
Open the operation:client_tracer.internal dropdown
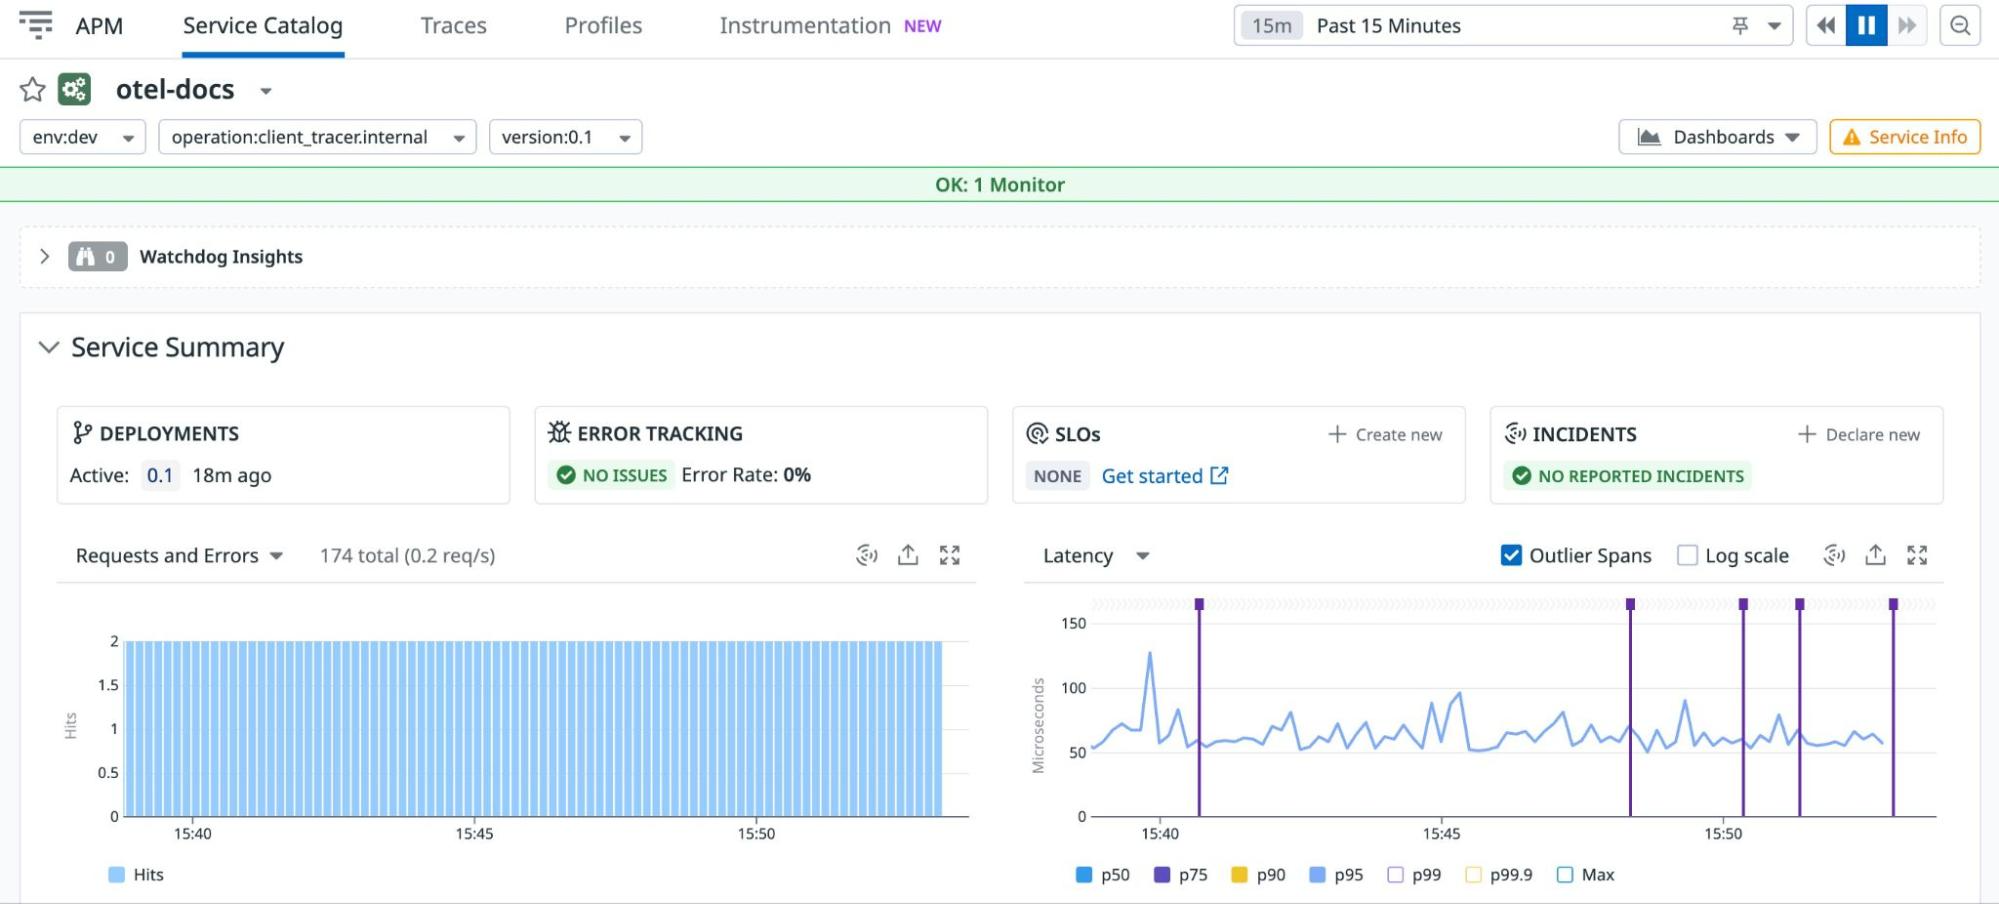(317, 137)
